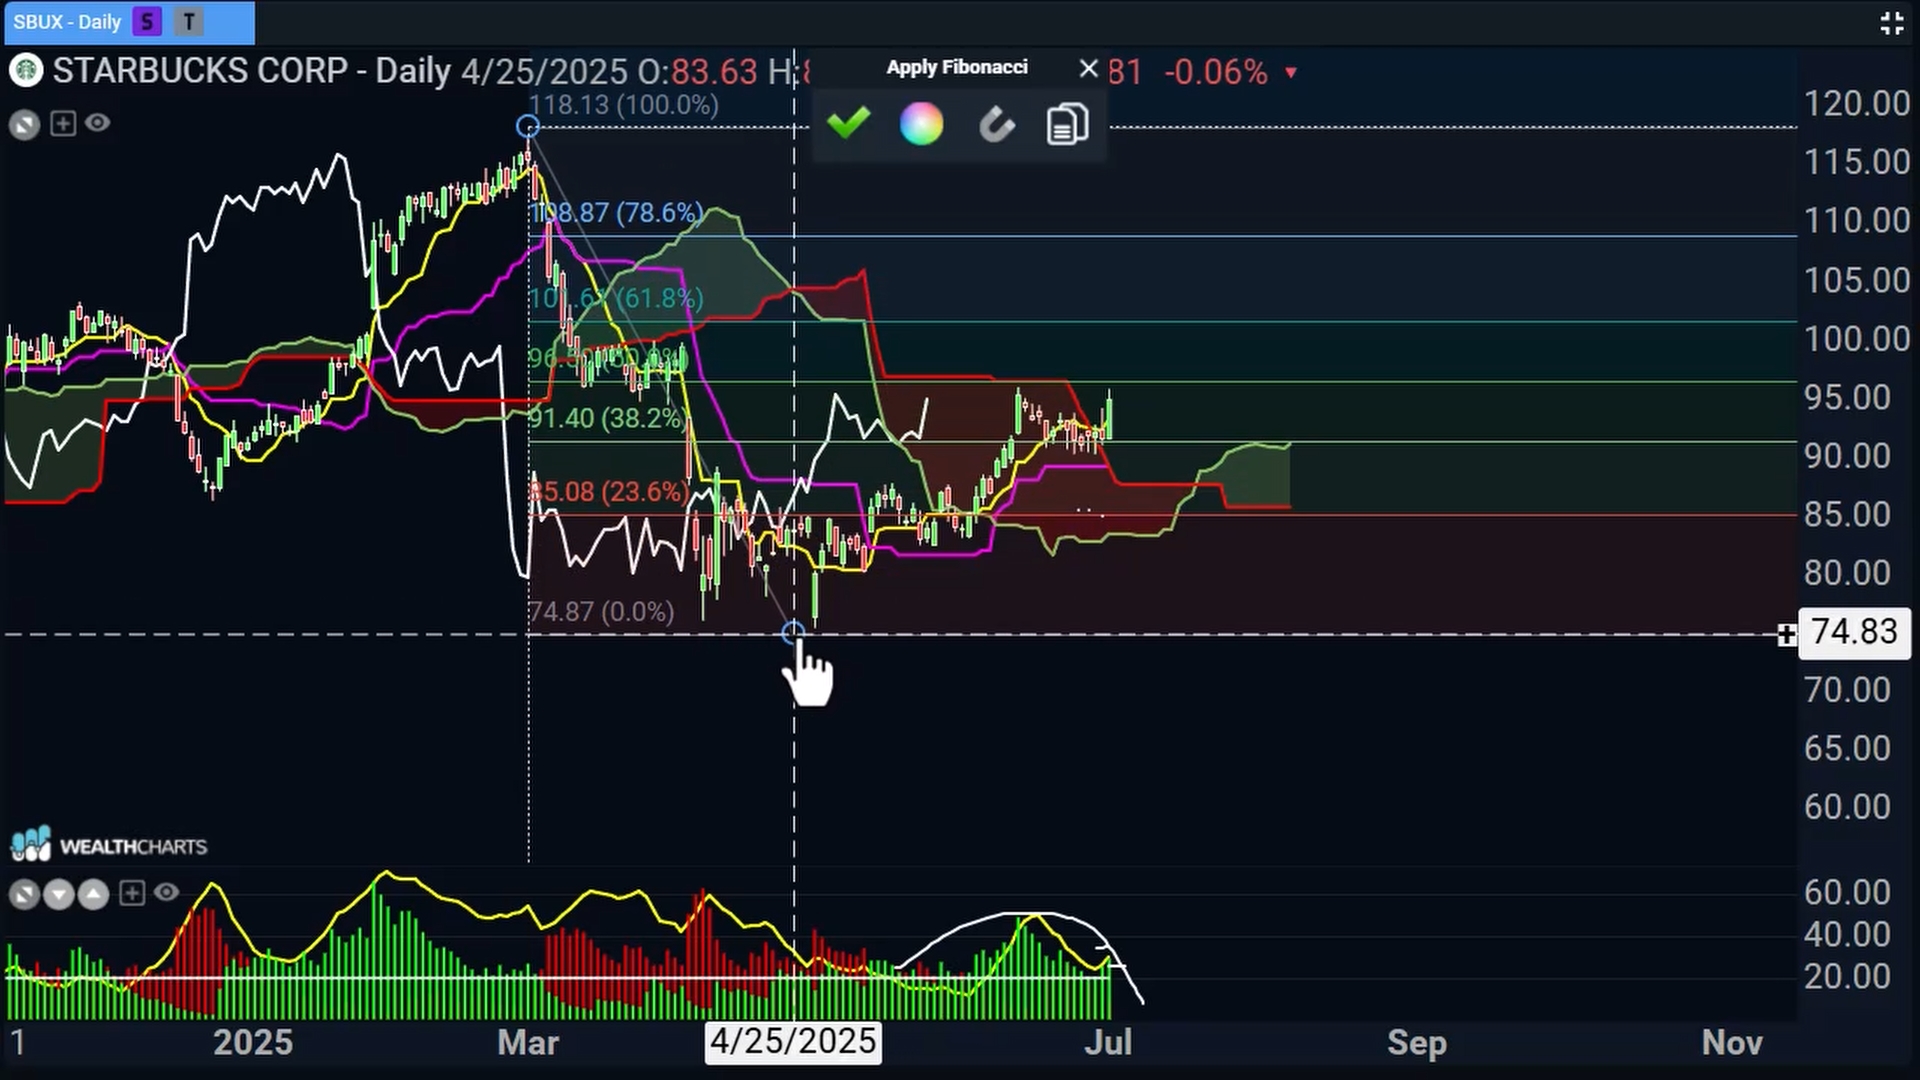Screen dimensions: 1920x1080
Task: Click the 100.00 price axis label
Action: [1857, 338]
